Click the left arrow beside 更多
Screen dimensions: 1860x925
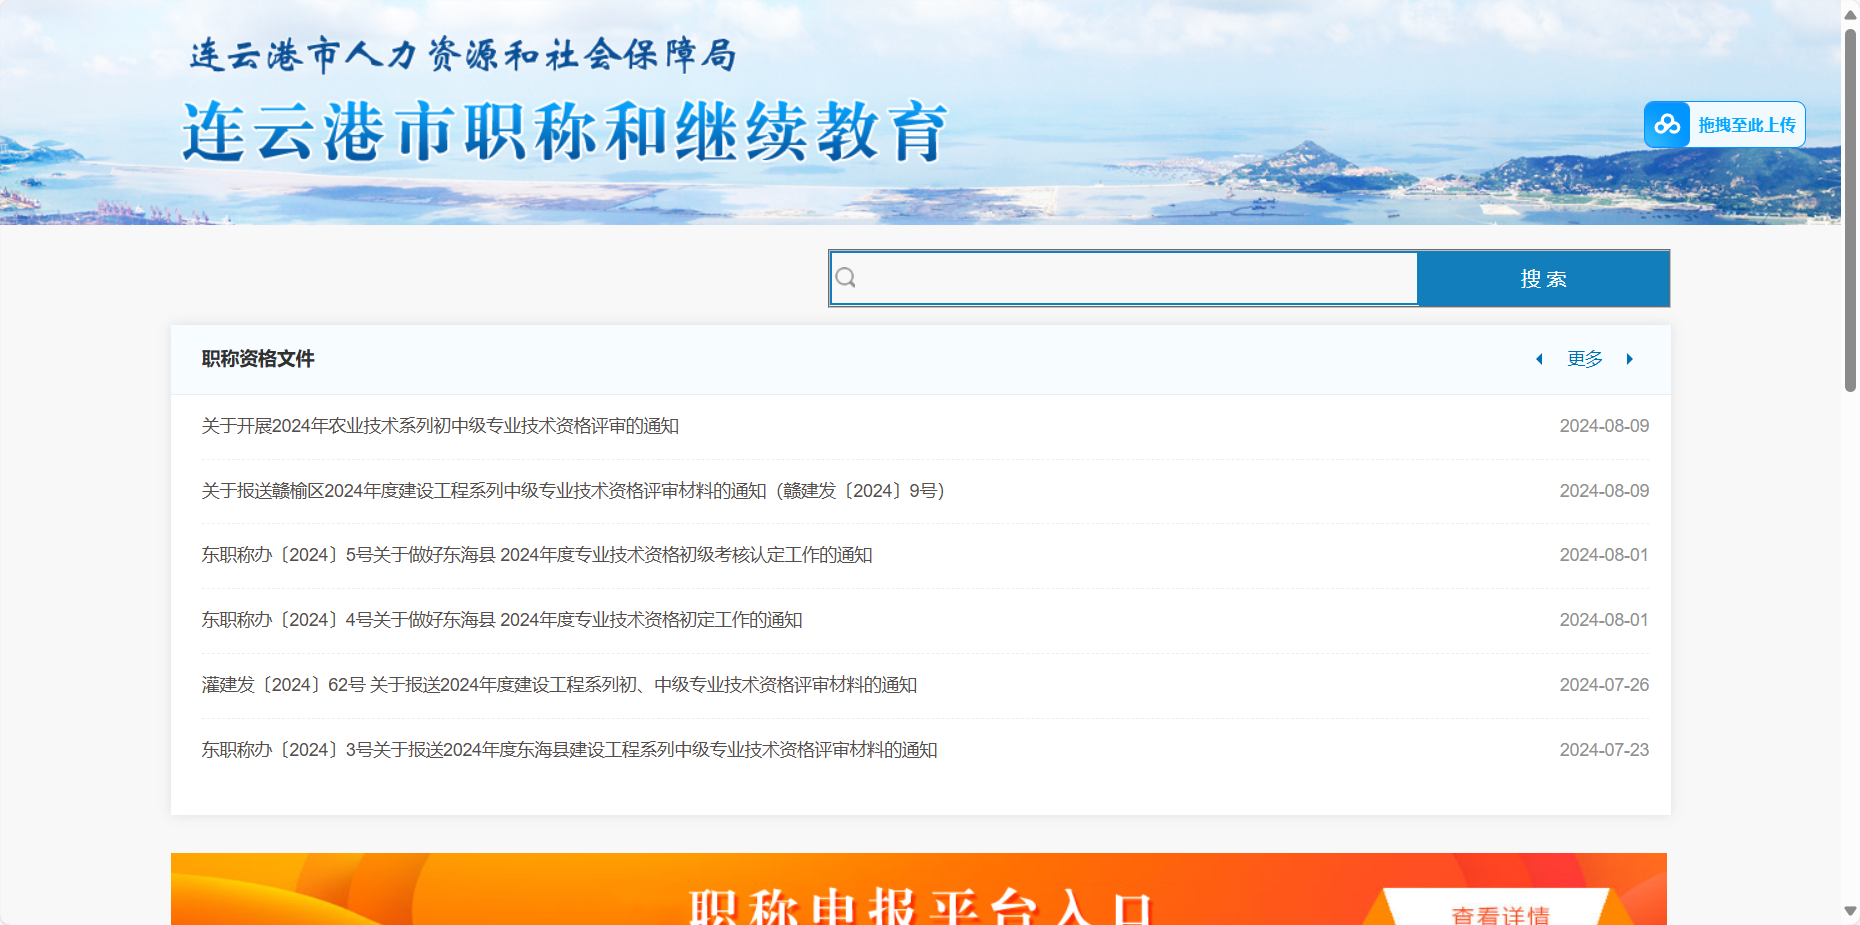point(1539,359)
